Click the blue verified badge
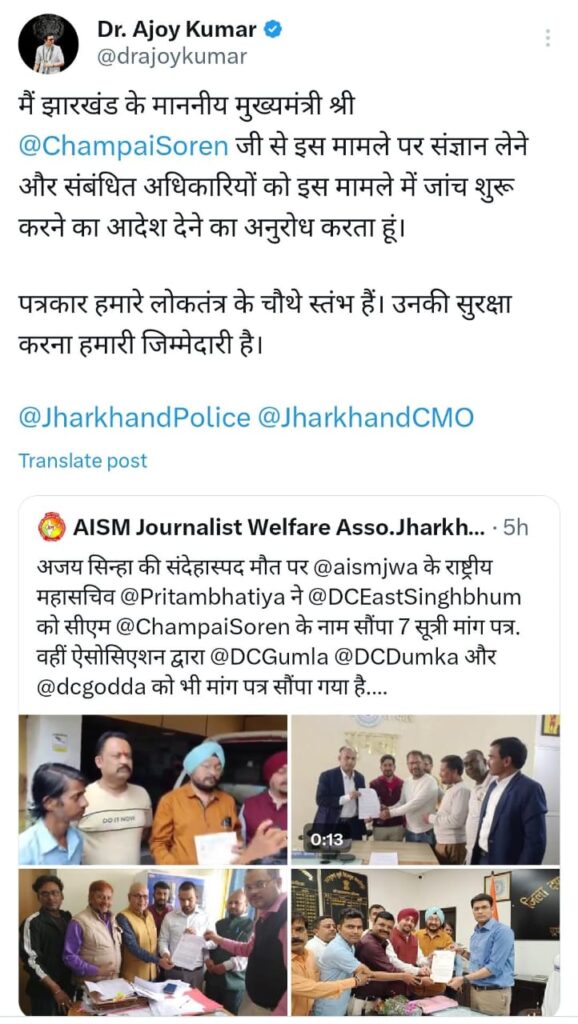Screen dimensions: 578x1024 (272, 29)
